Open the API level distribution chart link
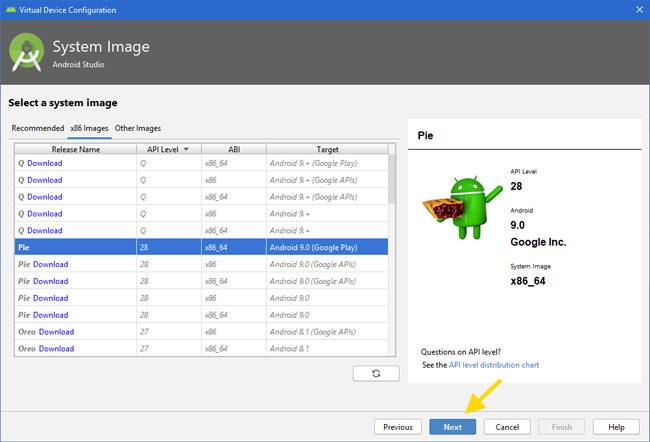 (x=494, y=365)
